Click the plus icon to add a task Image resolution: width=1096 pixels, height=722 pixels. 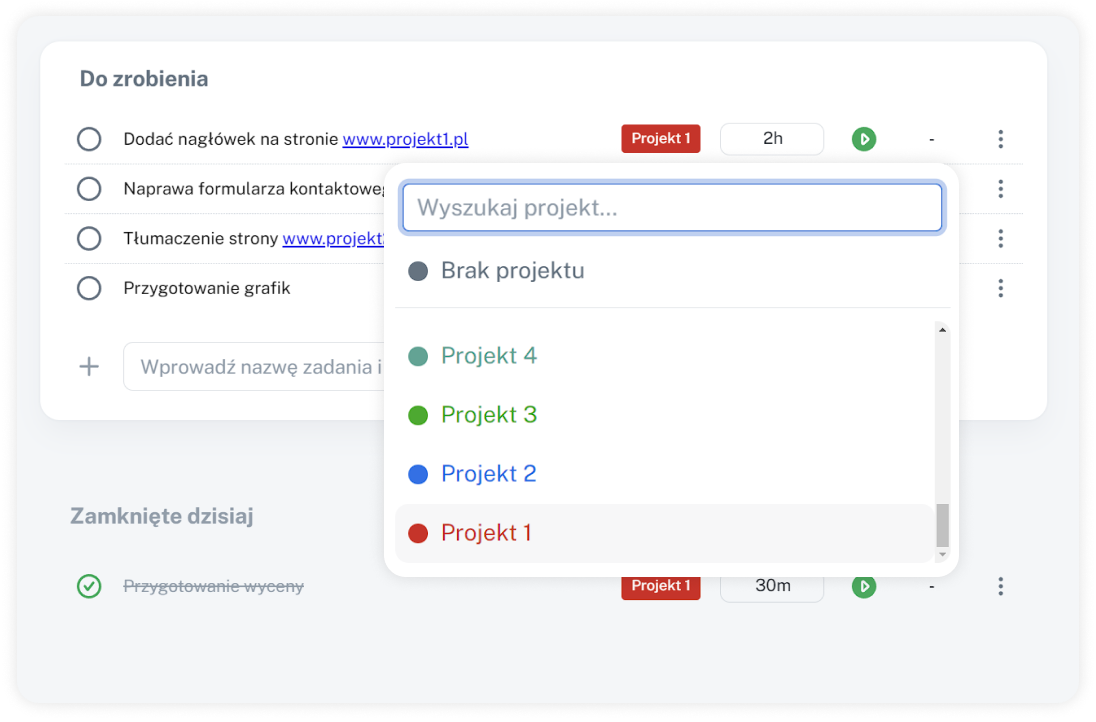pos(89,366)
